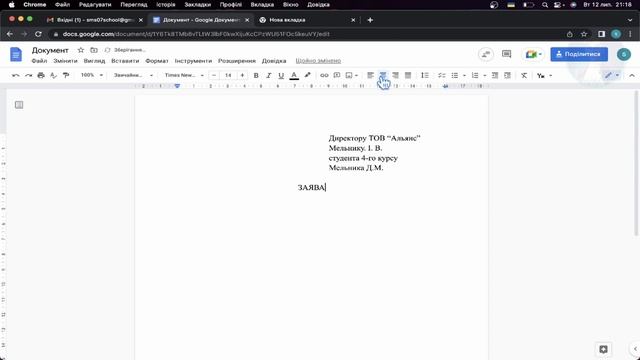
Task: Expand bulleted list style arrow
Action: pos(464,76)
